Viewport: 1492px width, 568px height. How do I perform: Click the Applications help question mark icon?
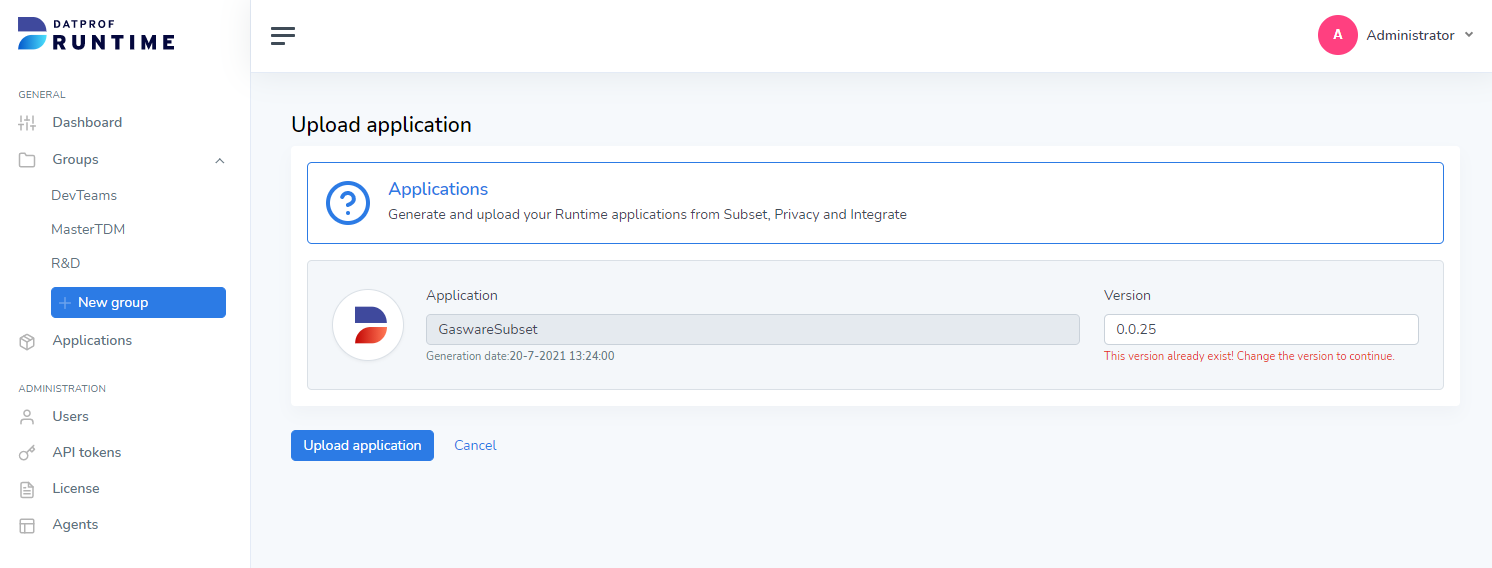(x=348, y=203)
